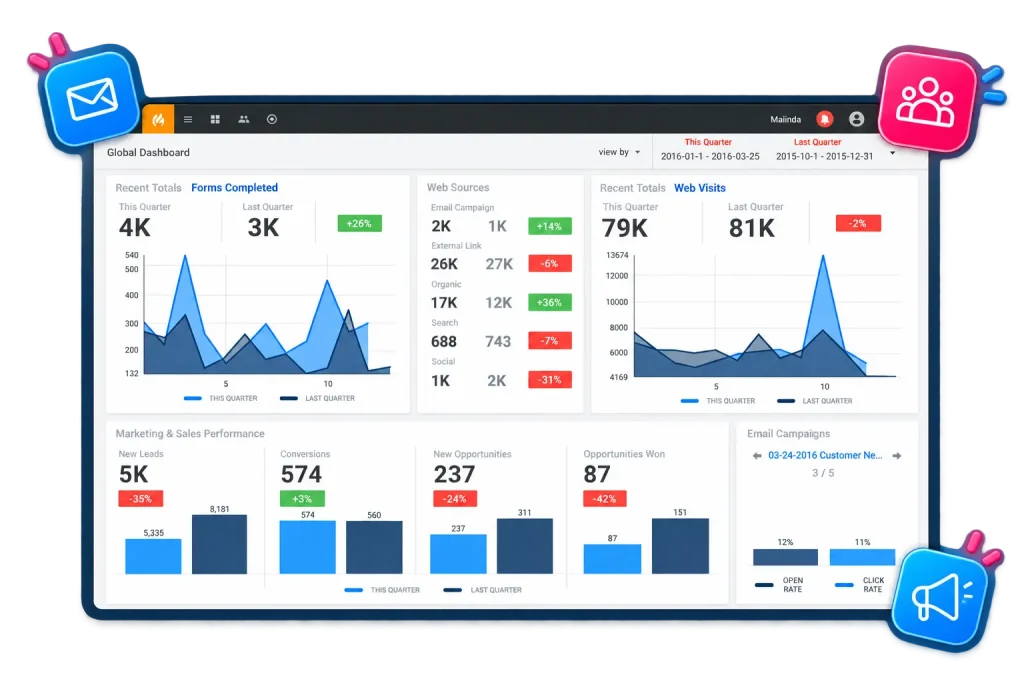Click the 26K External Link value
1024x683 pixels.
[x=444, y=264]
